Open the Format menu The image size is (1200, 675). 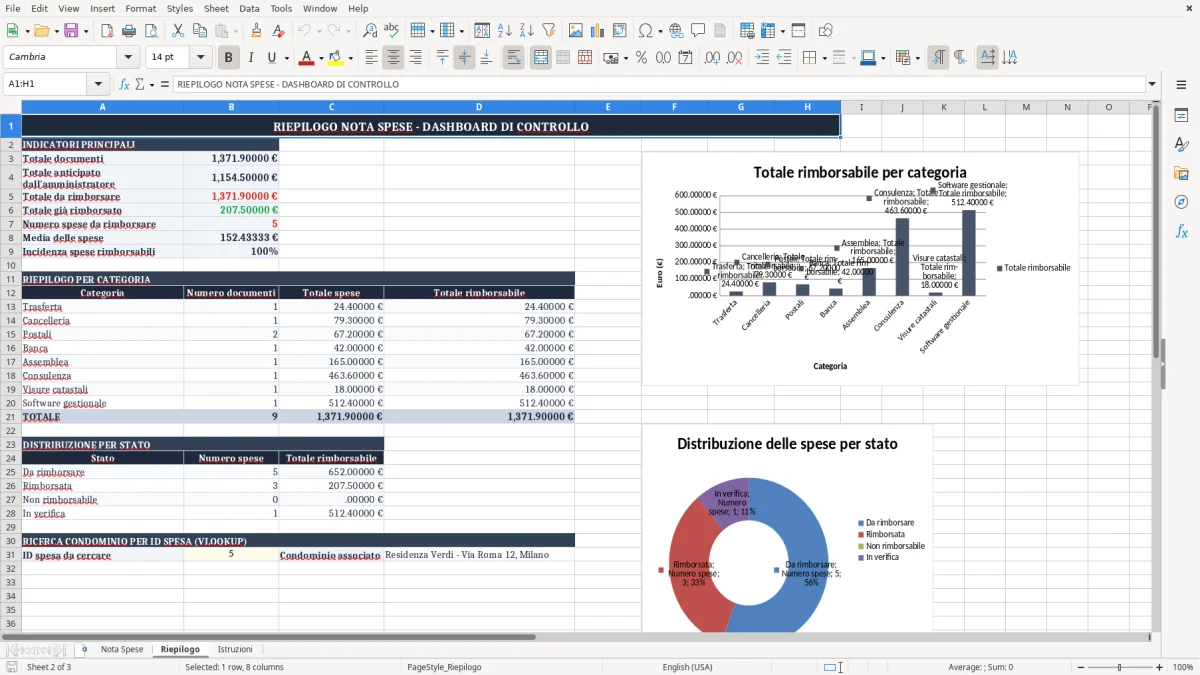(140, 8)
